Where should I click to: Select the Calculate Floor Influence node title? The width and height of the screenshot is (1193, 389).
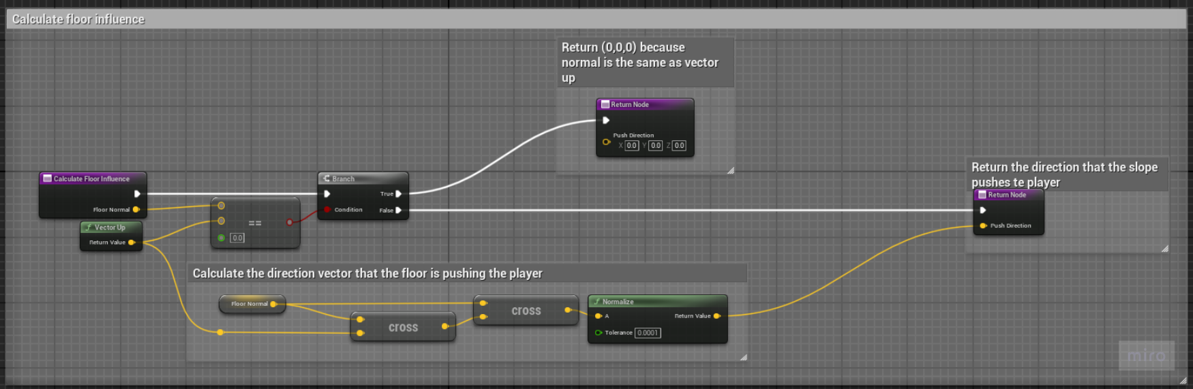click(x=91, y=178)
